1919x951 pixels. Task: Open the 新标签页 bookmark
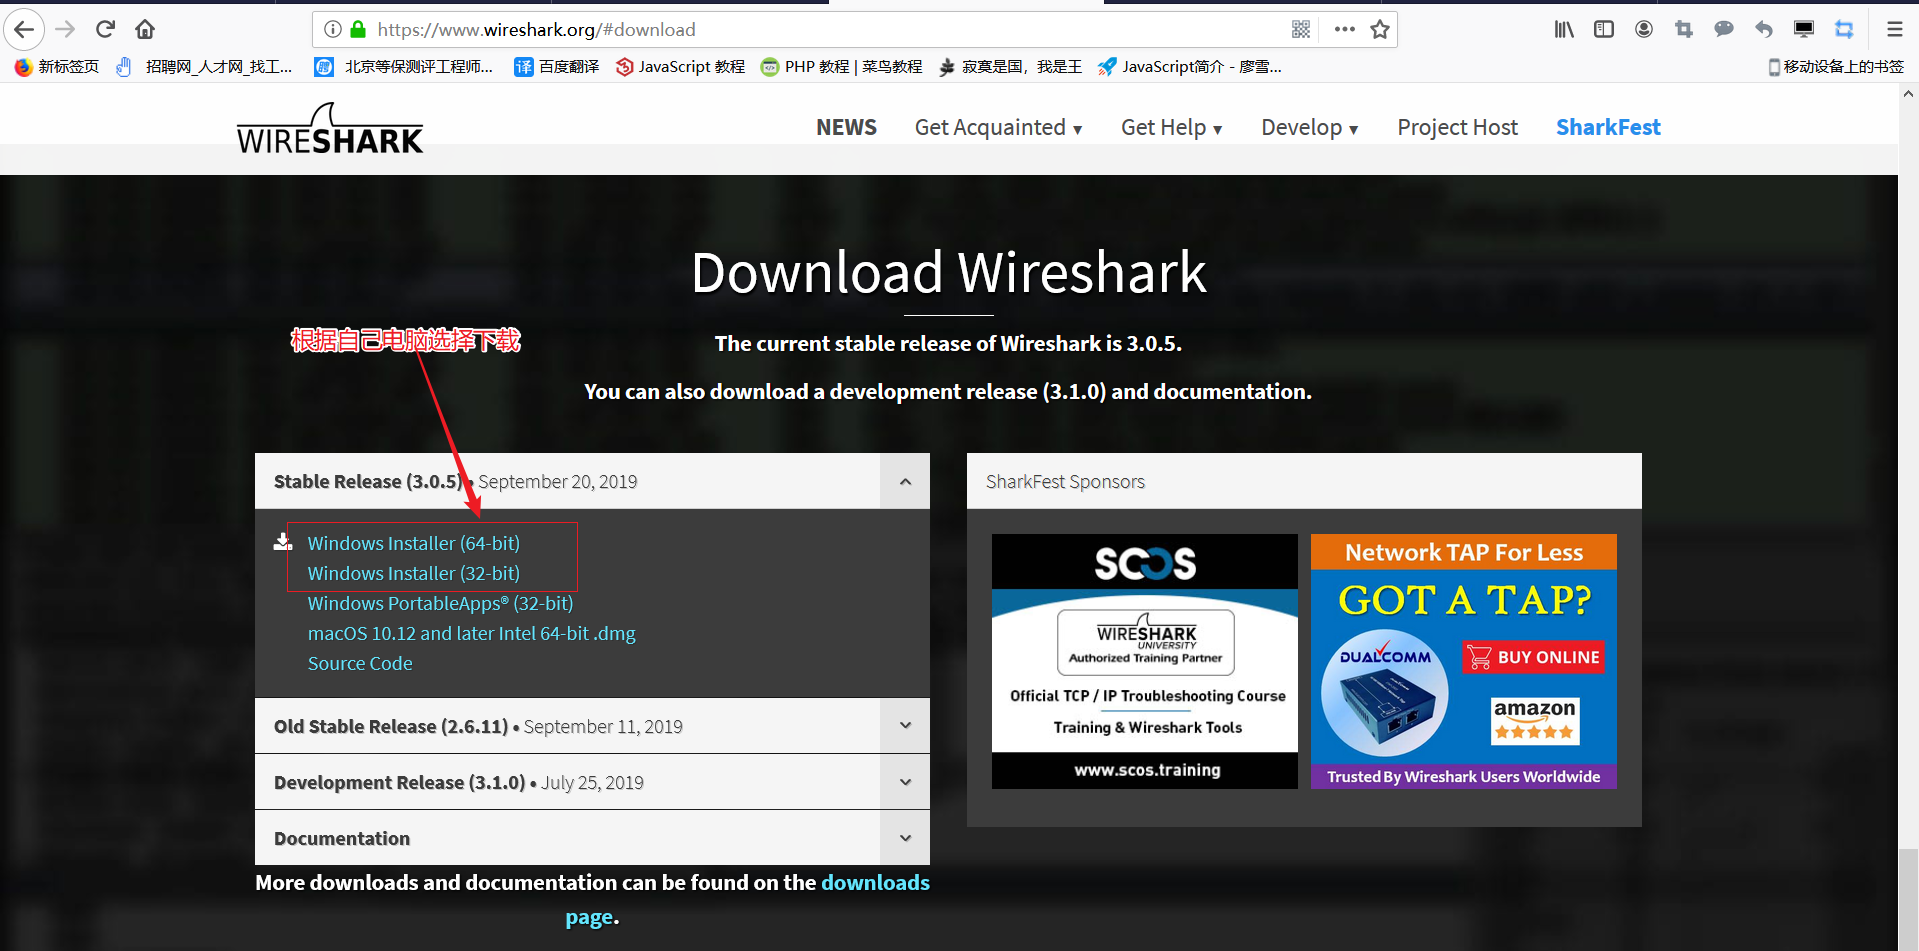(57, 66)
